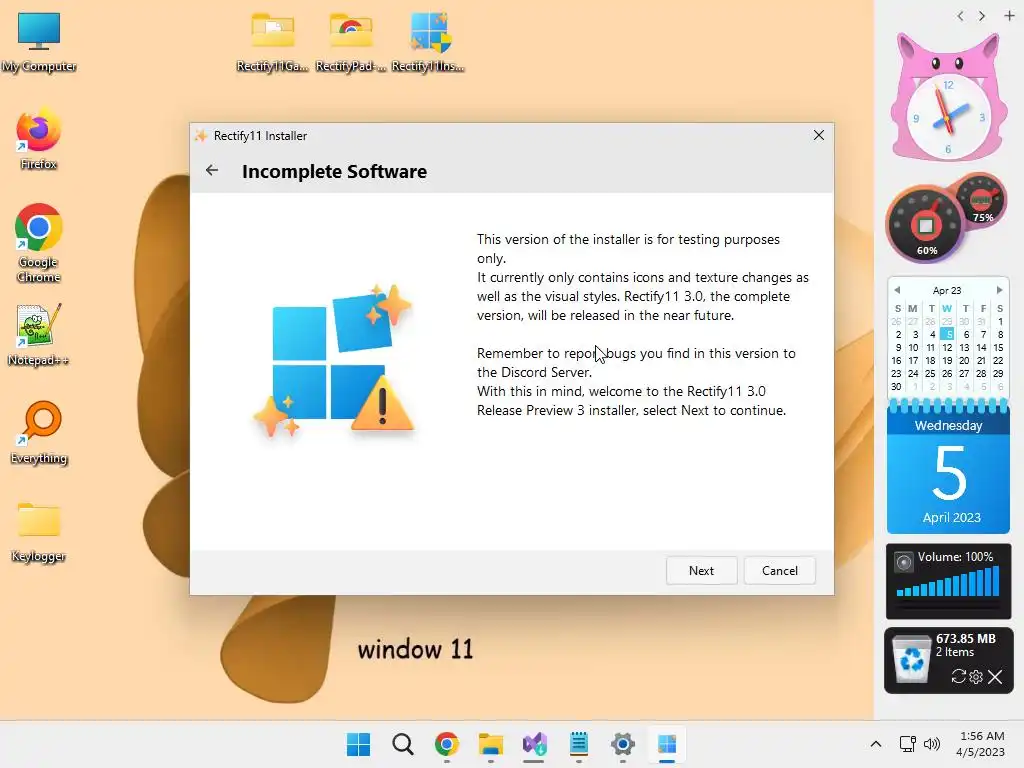The width and height of the screenshot is (1024, 768).
Task: Go to next widget page arrow
Action: tap(982, 16)
